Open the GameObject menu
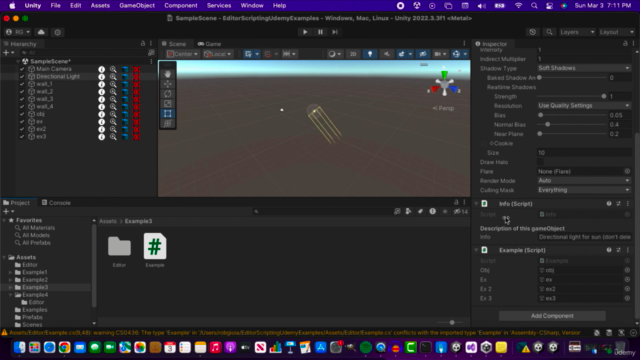 tap(137, 5)
